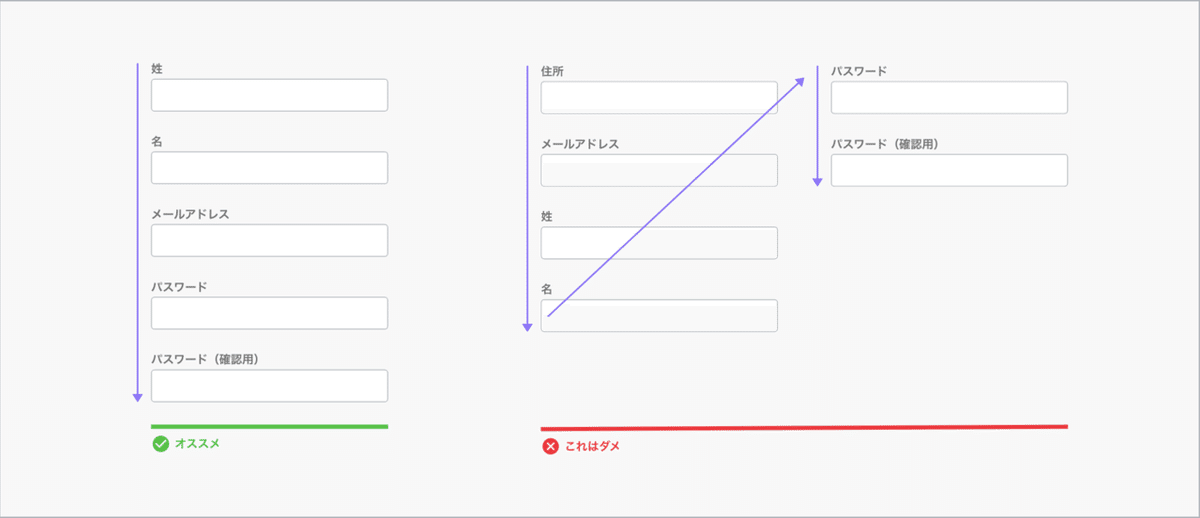Click the 住所 address input field

[x=659, y=98]
